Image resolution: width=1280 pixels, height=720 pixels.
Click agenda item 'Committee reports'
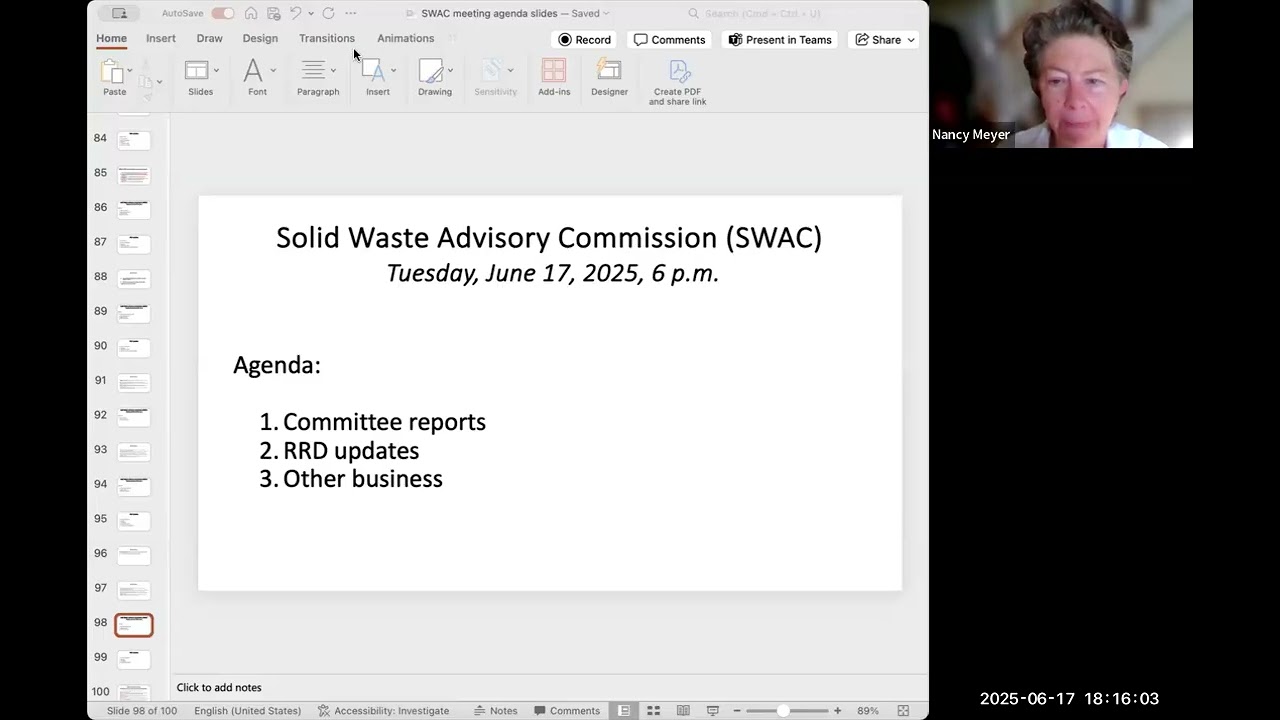pos(384,422)
